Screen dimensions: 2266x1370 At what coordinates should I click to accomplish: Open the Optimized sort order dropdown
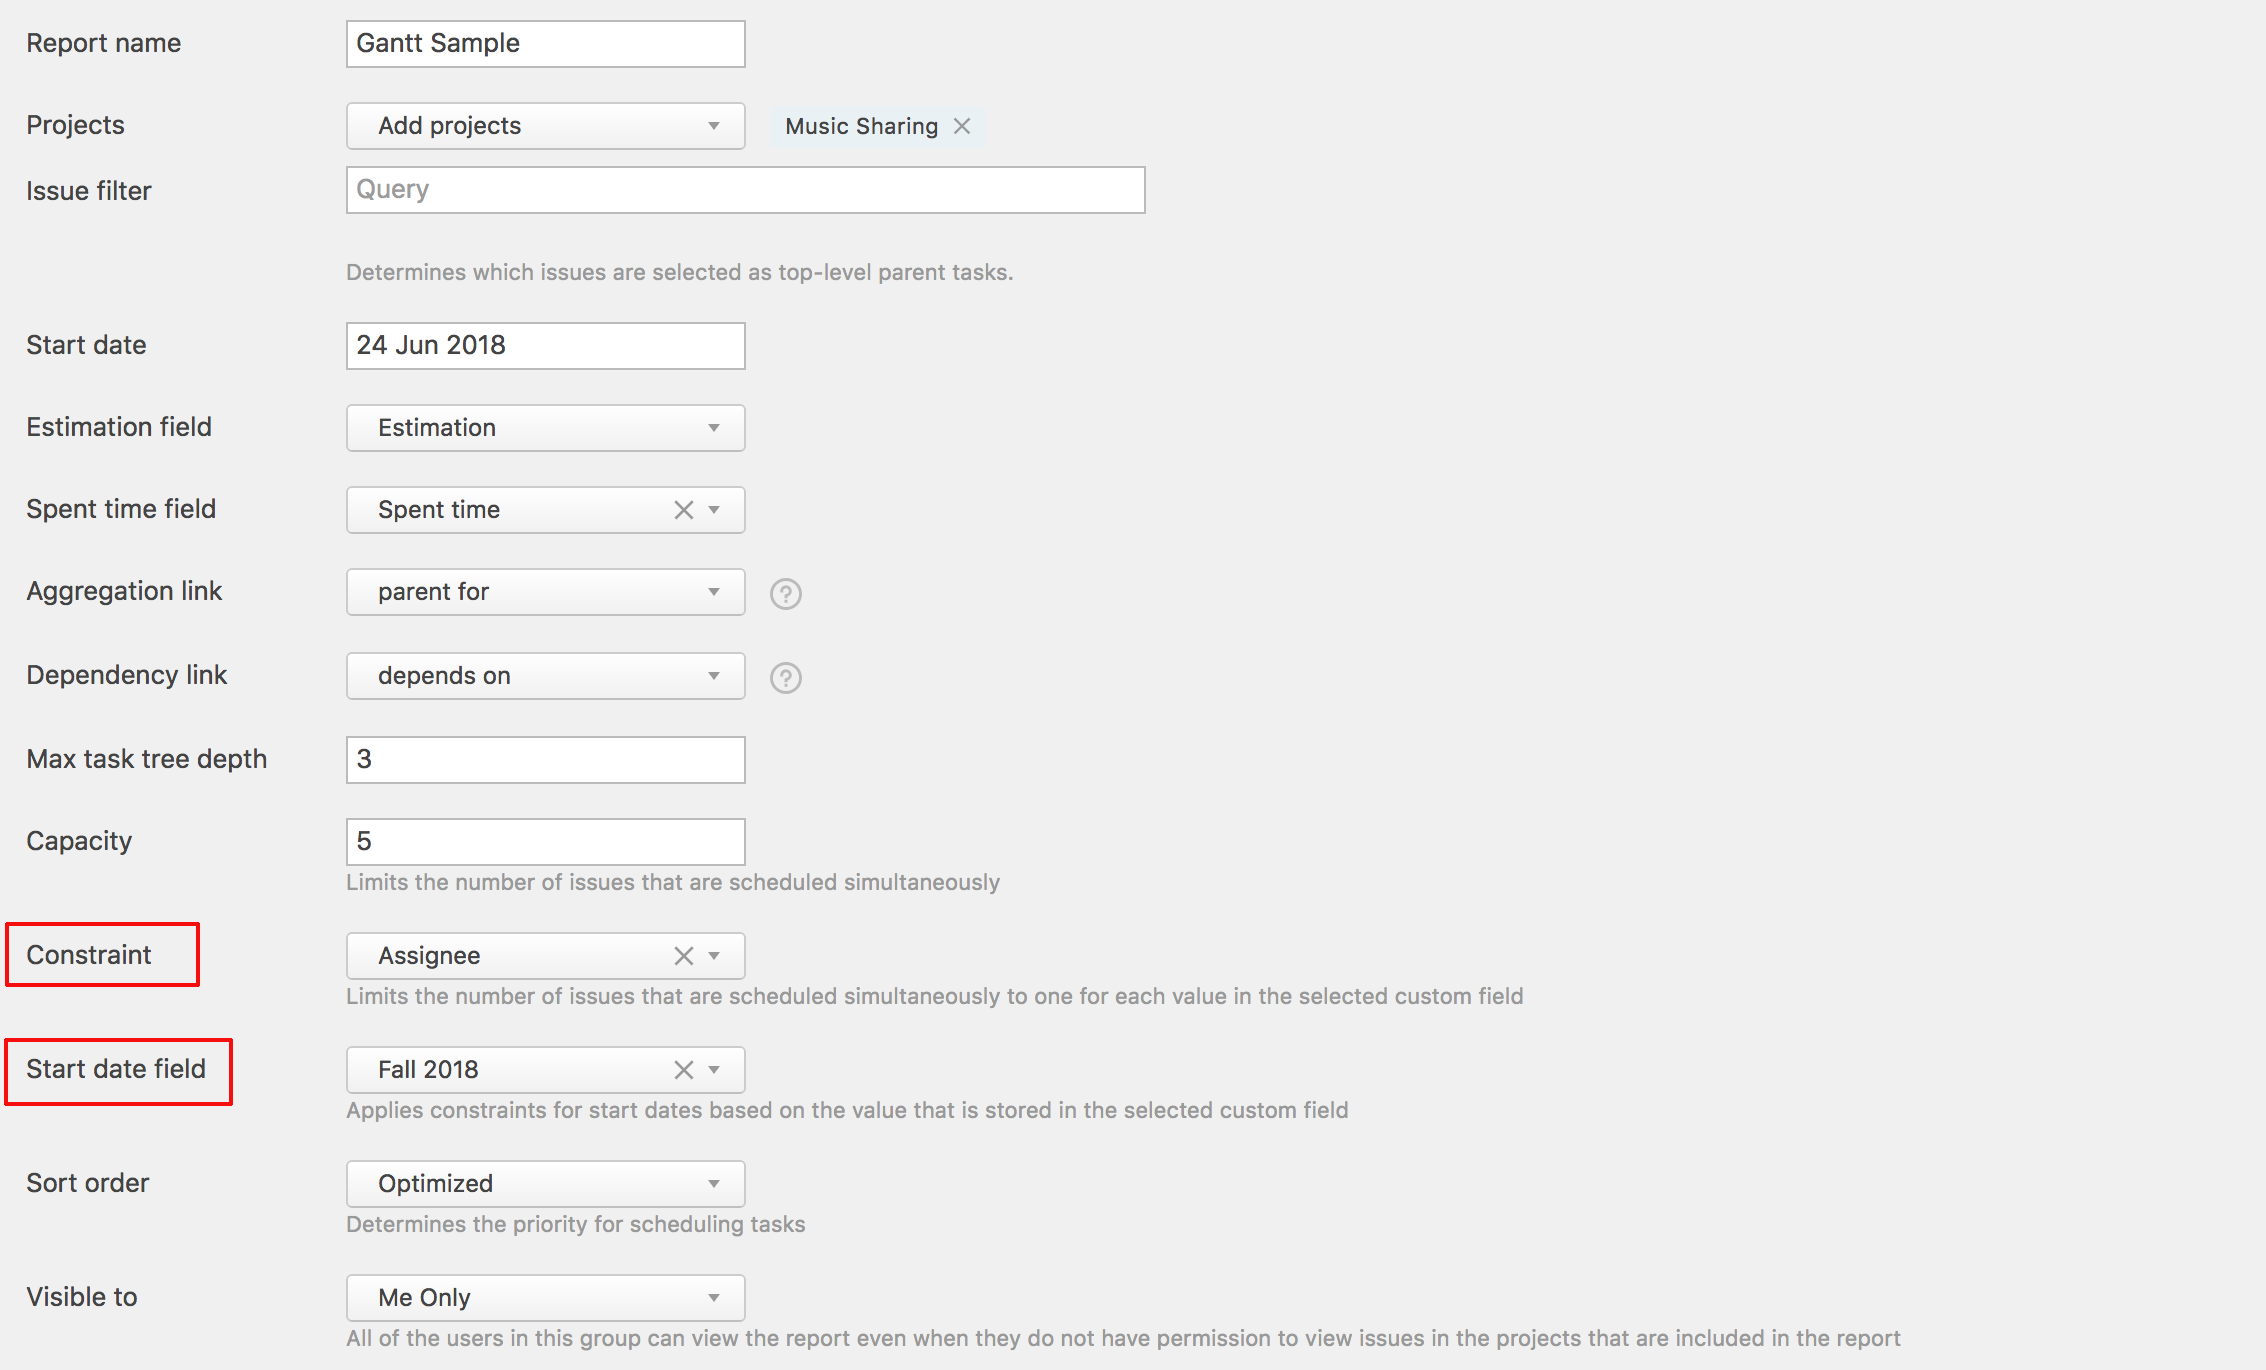pos(545,1184)
